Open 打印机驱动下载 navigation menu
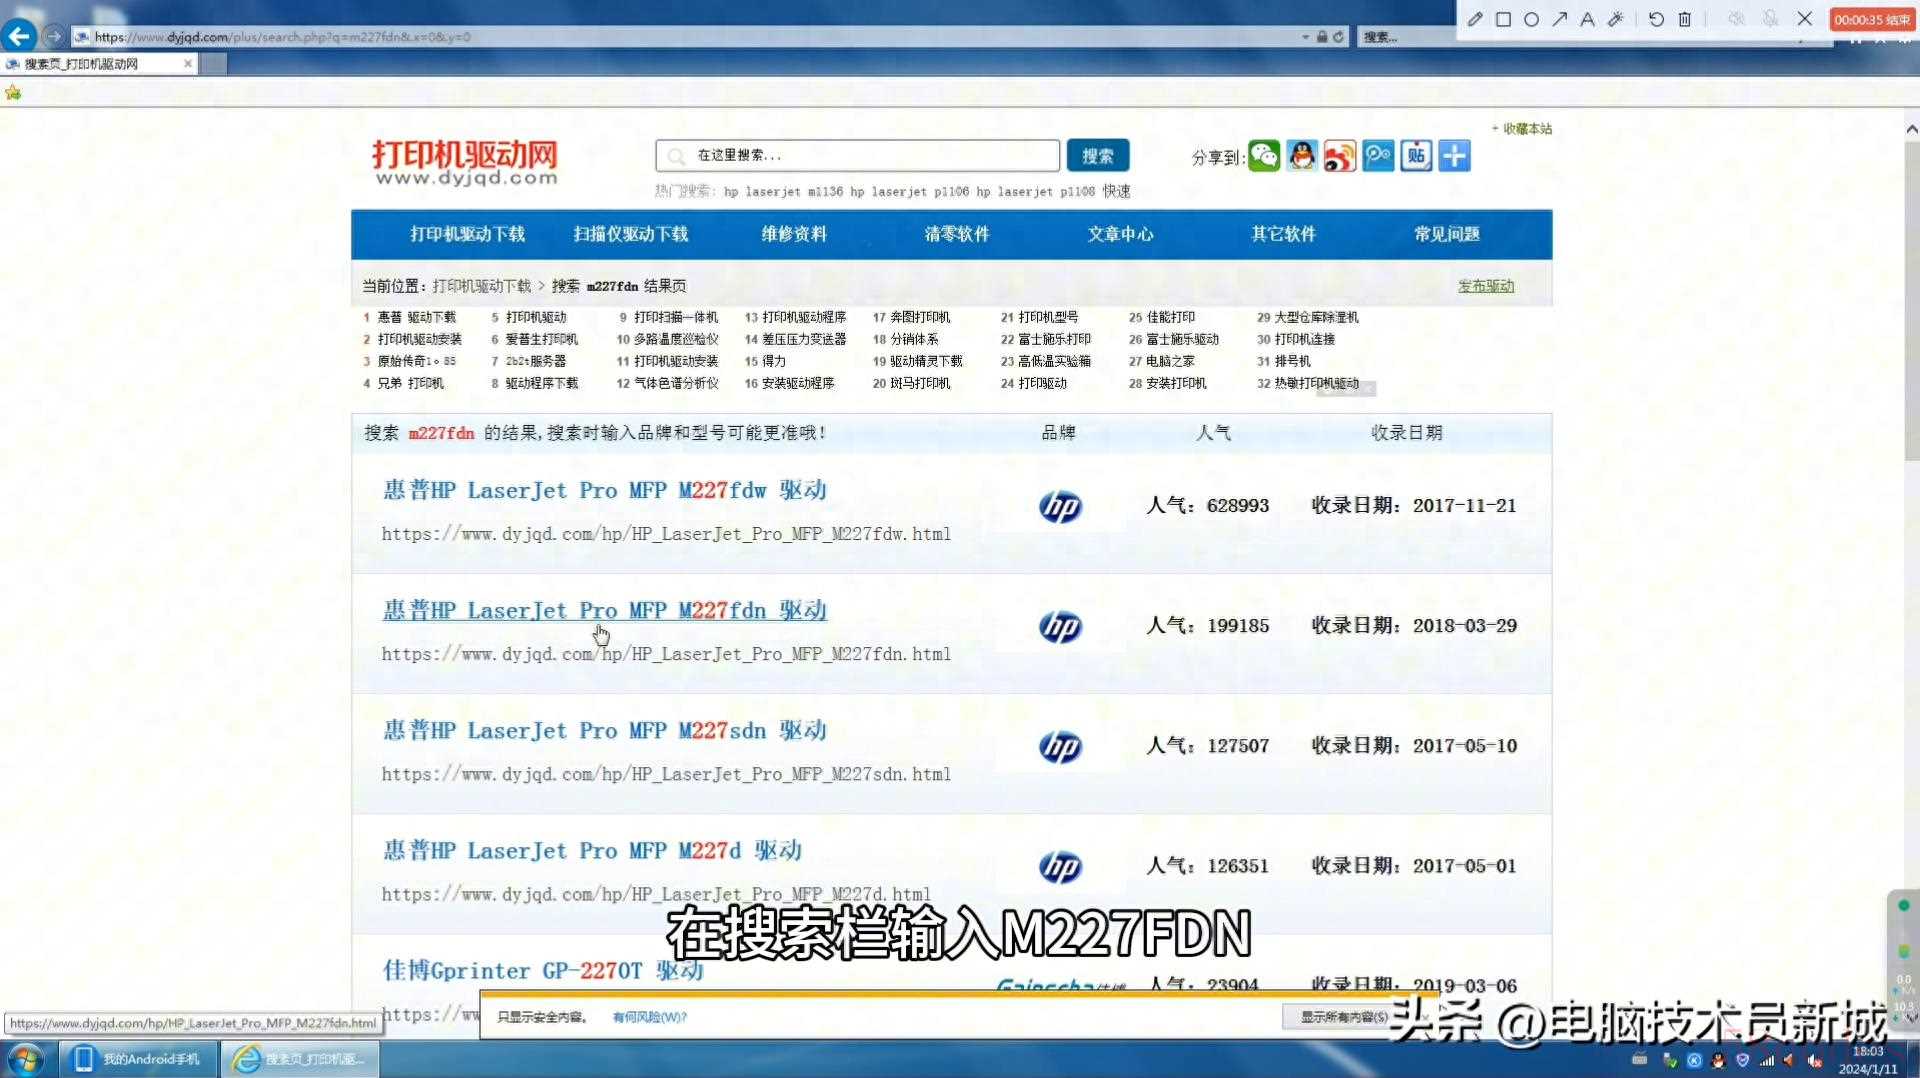1920x1078 pixels. (x=467, y=234)
